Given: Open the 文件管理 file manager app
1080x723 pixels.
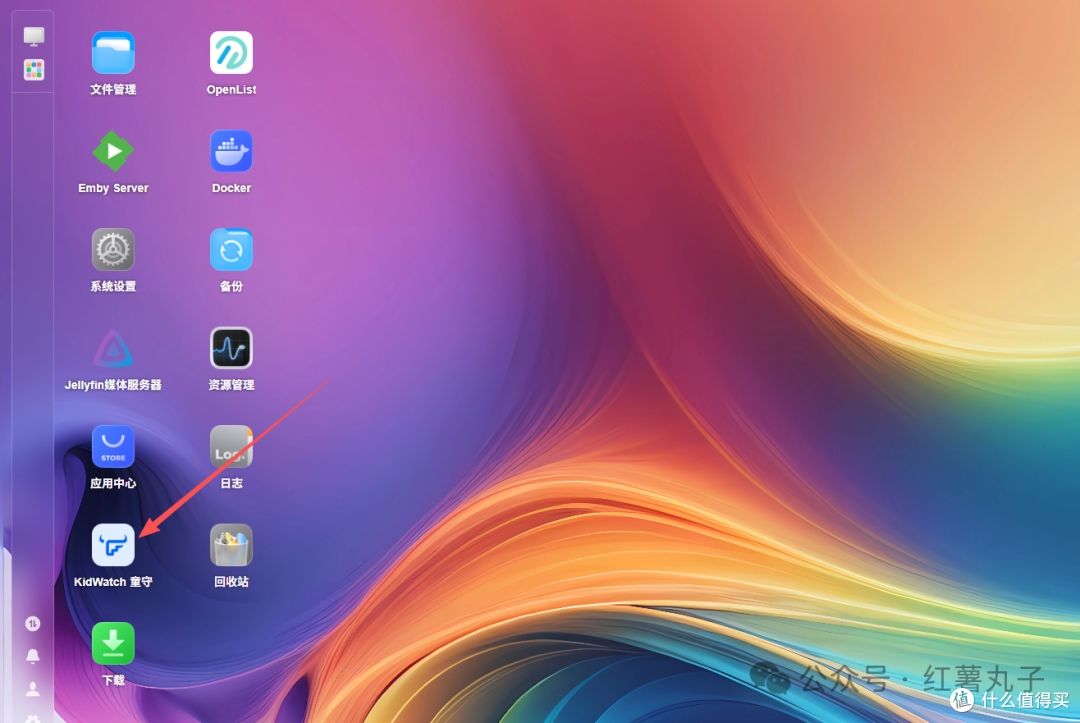Looking at the screenshot, I should coord(113,53).
